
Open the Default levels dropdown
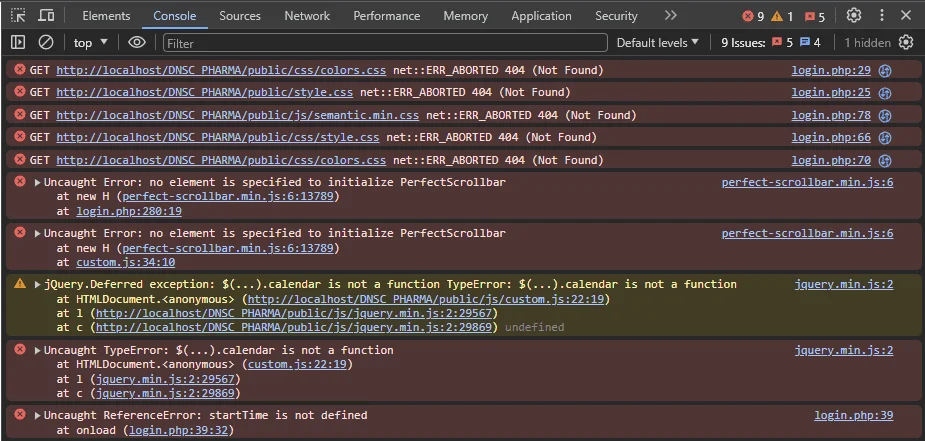657,42
